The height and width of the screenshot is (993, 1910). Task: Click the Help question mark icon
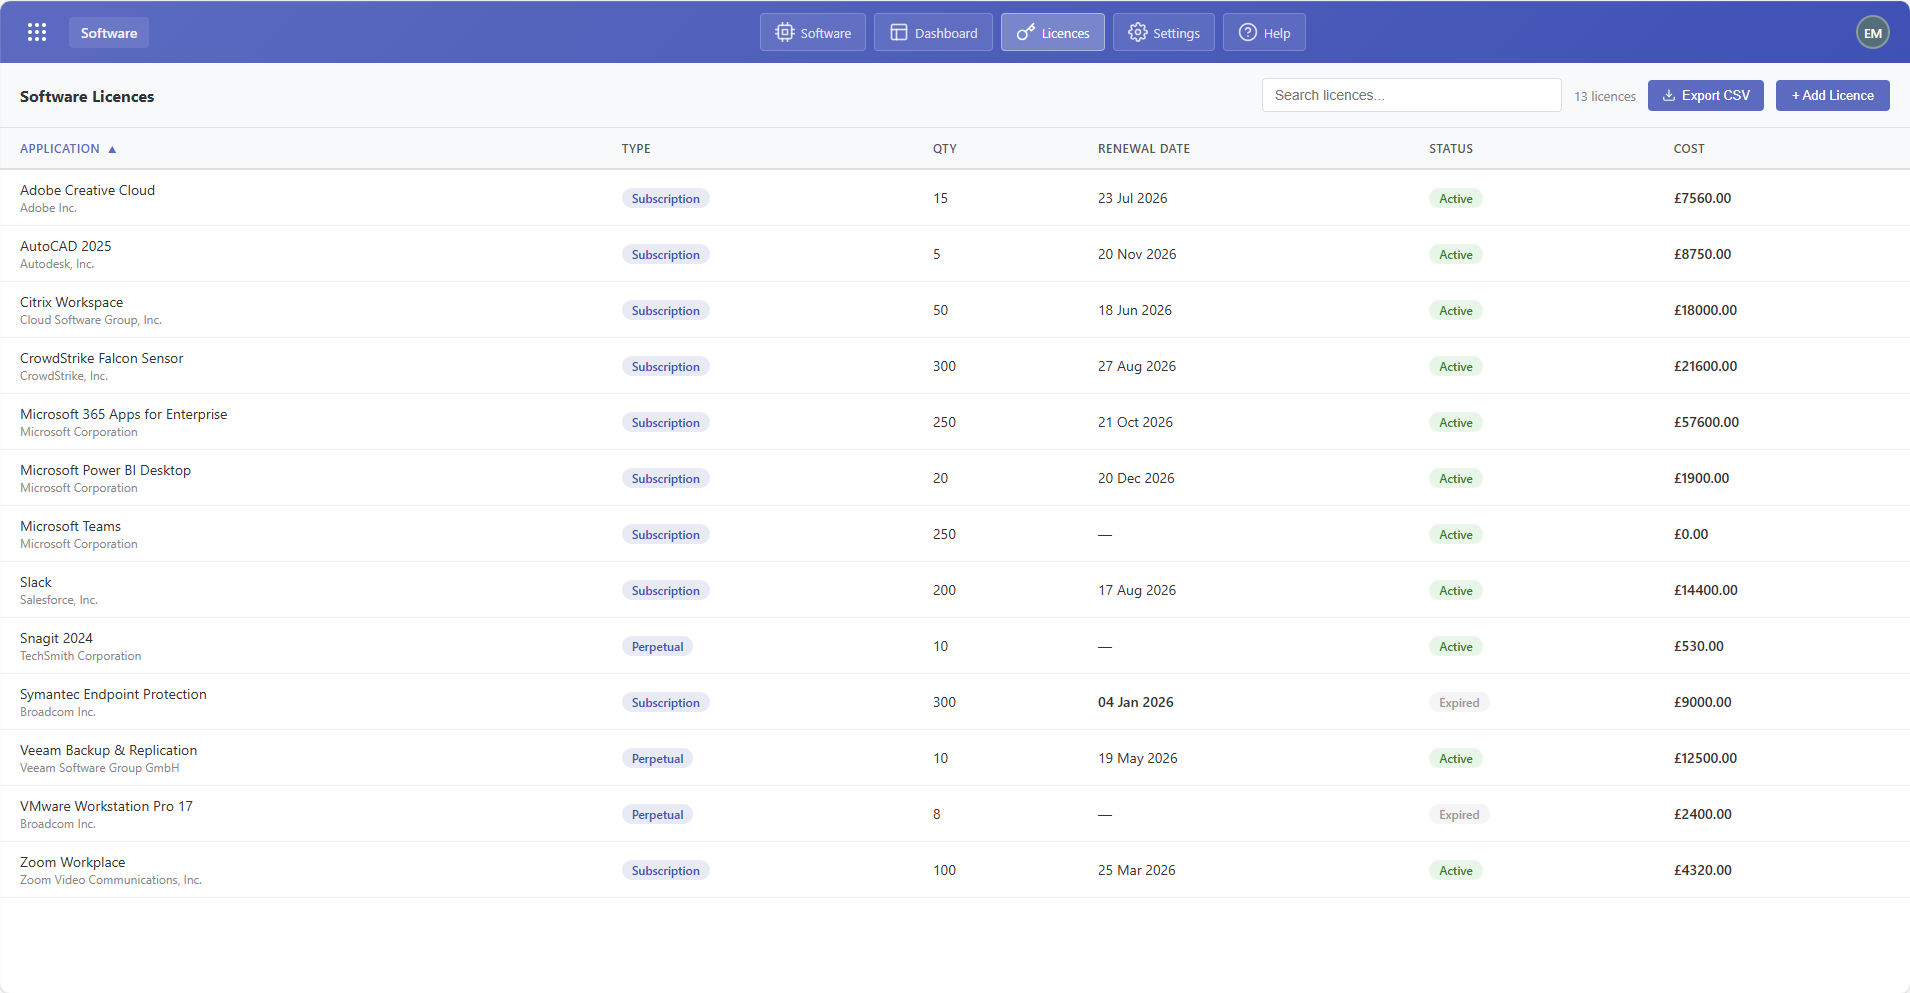point(1248,32)
